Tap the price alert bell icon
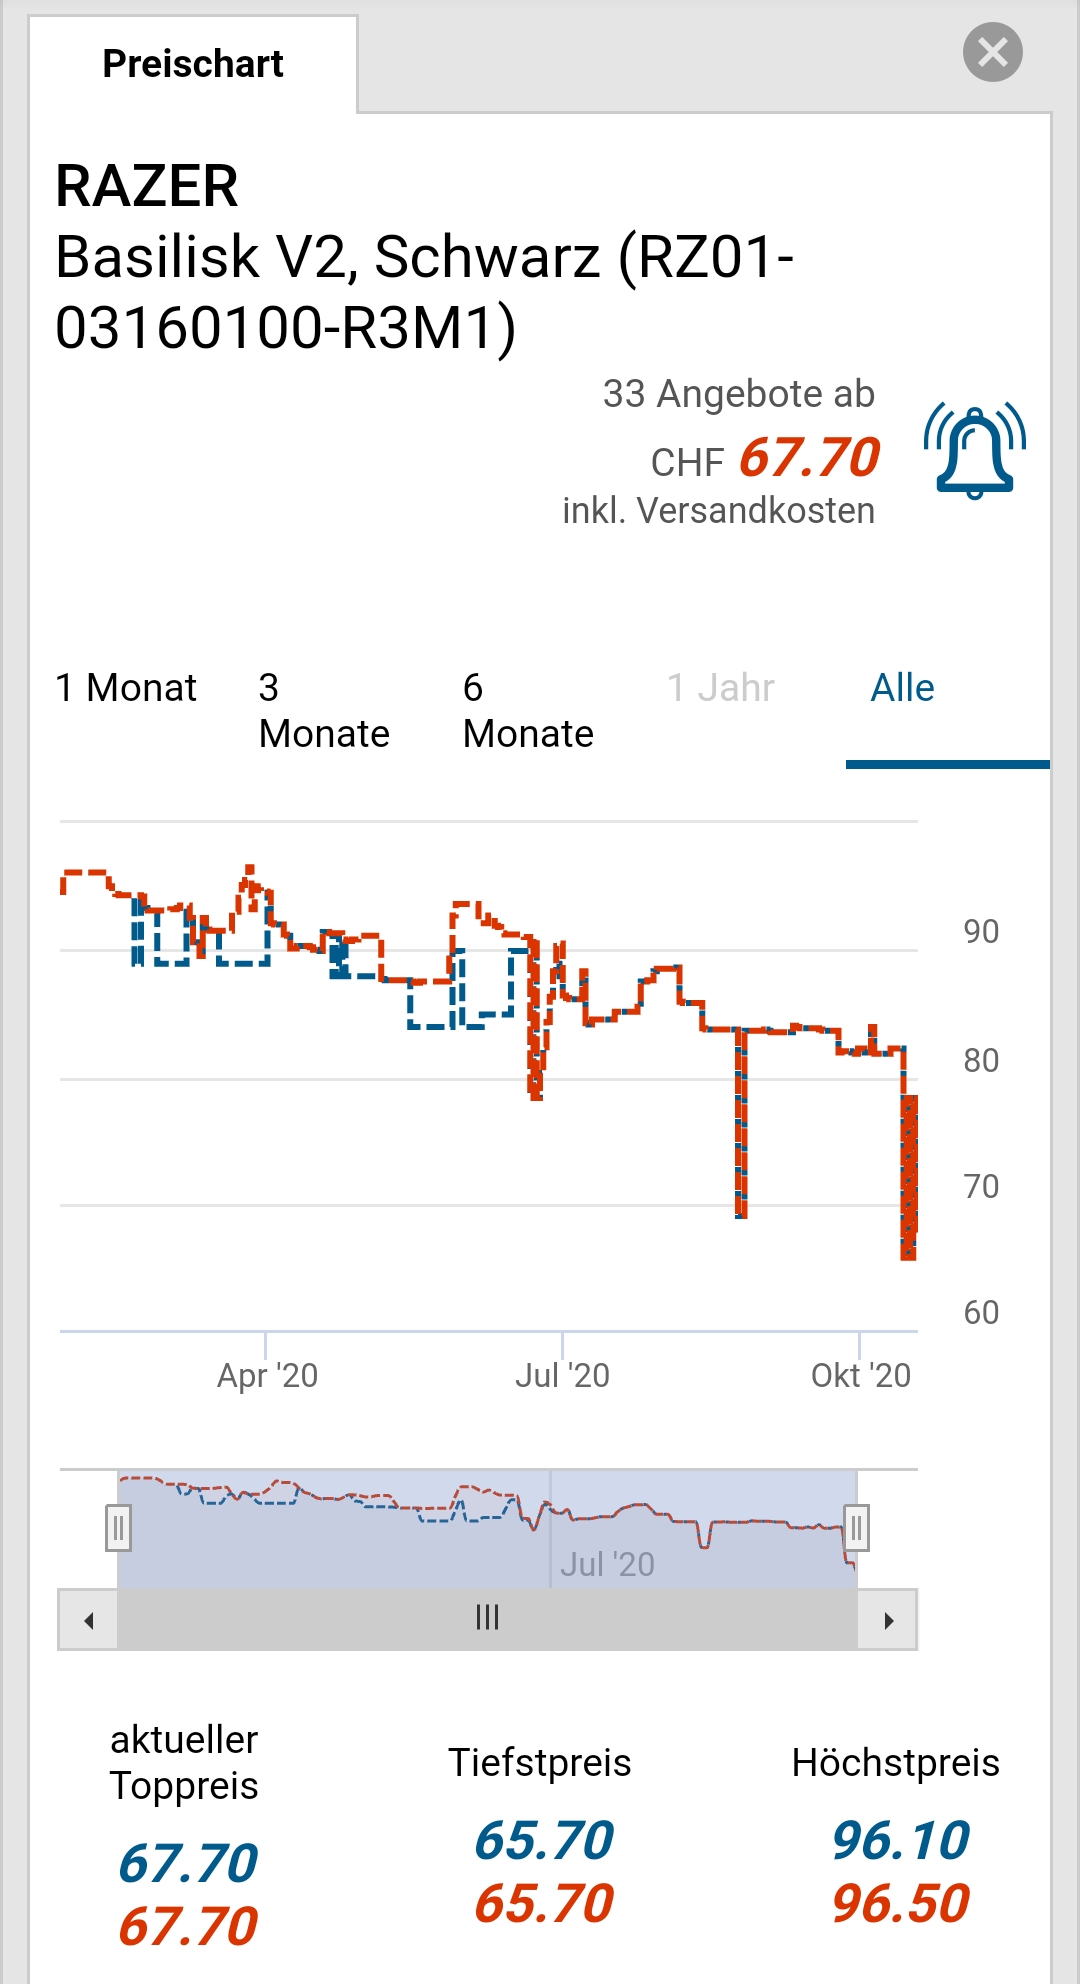1080x1984 pixels. click(x=975, y=452)
